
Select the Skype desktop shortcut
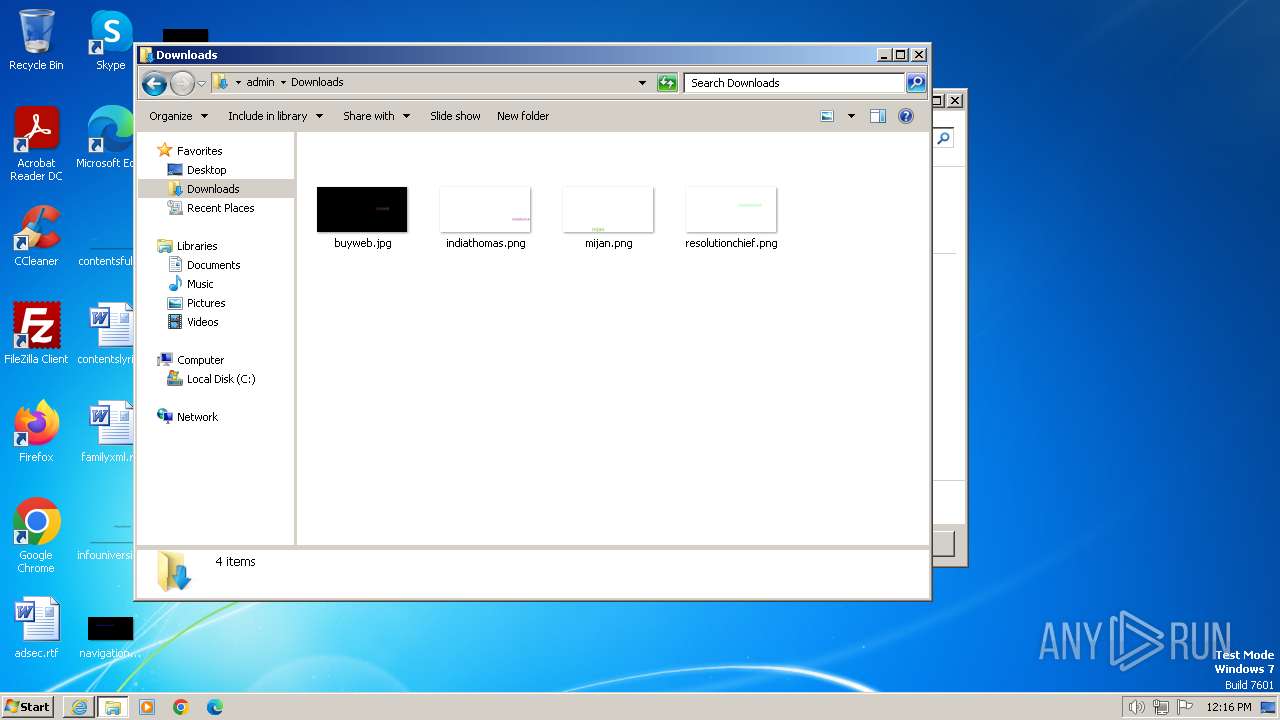110,40
